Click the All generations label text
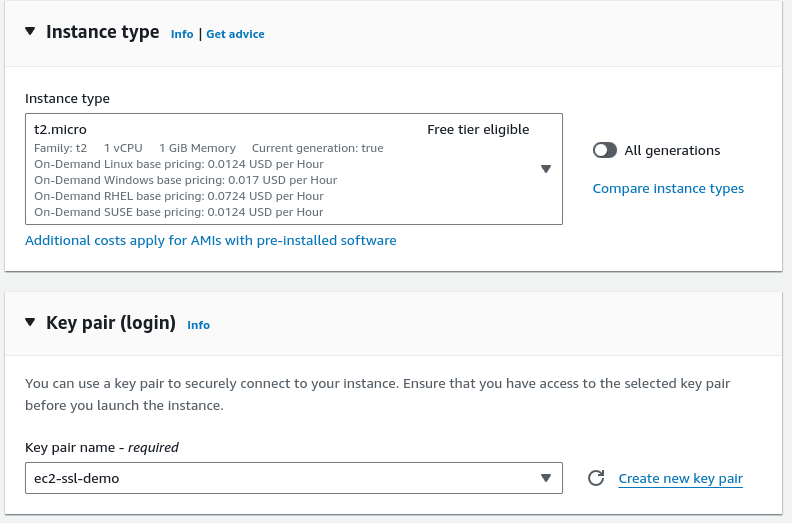The image size is (792, 523). coord(672,150)
